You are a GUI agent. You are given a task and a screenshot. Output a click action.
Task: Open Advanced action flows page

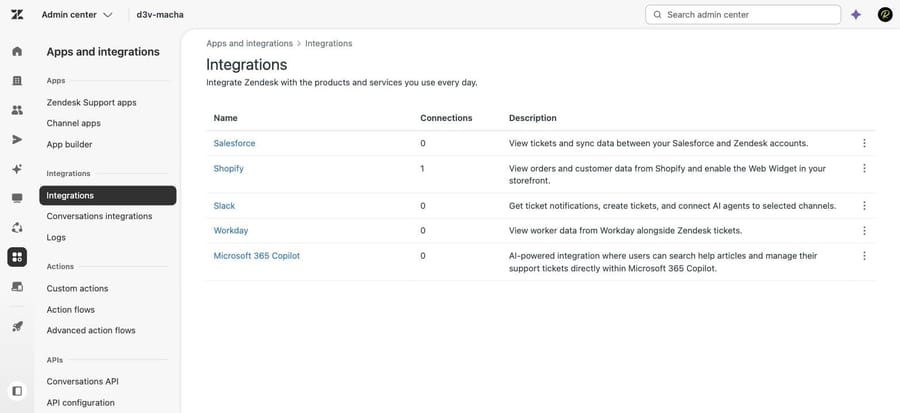pyautogui.click(x=91, y=330)
